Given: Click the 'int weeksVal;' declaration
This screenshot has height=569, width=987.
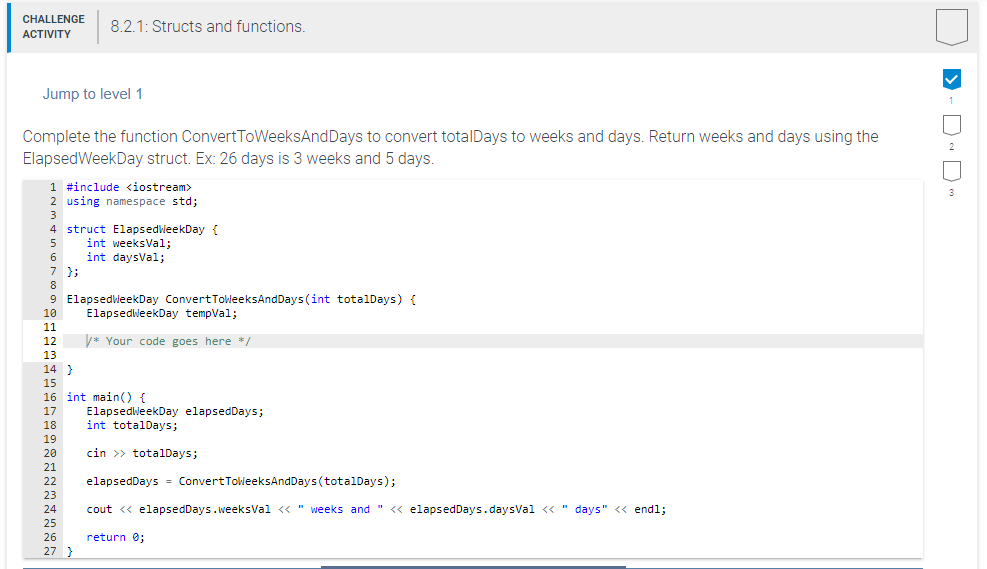Looking at the screenshot, I should click(128, 244).
